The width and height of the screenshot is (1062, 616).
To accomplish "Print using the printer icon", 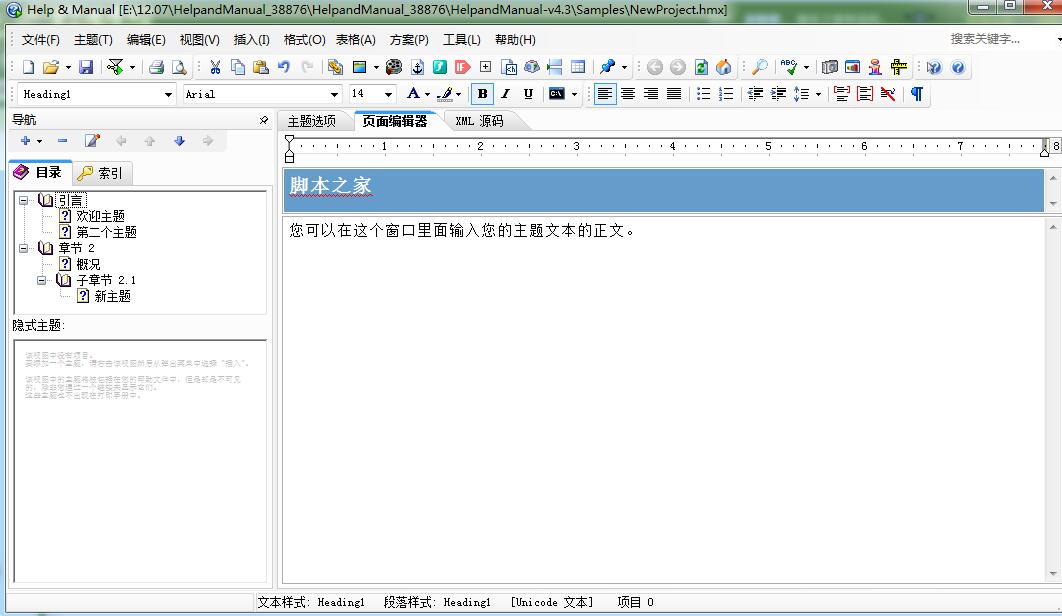I will 158,67.
